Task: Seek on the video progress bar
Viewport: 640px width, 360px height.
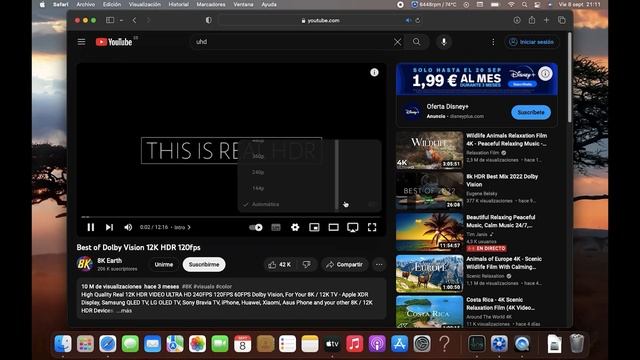Action: 231,217
